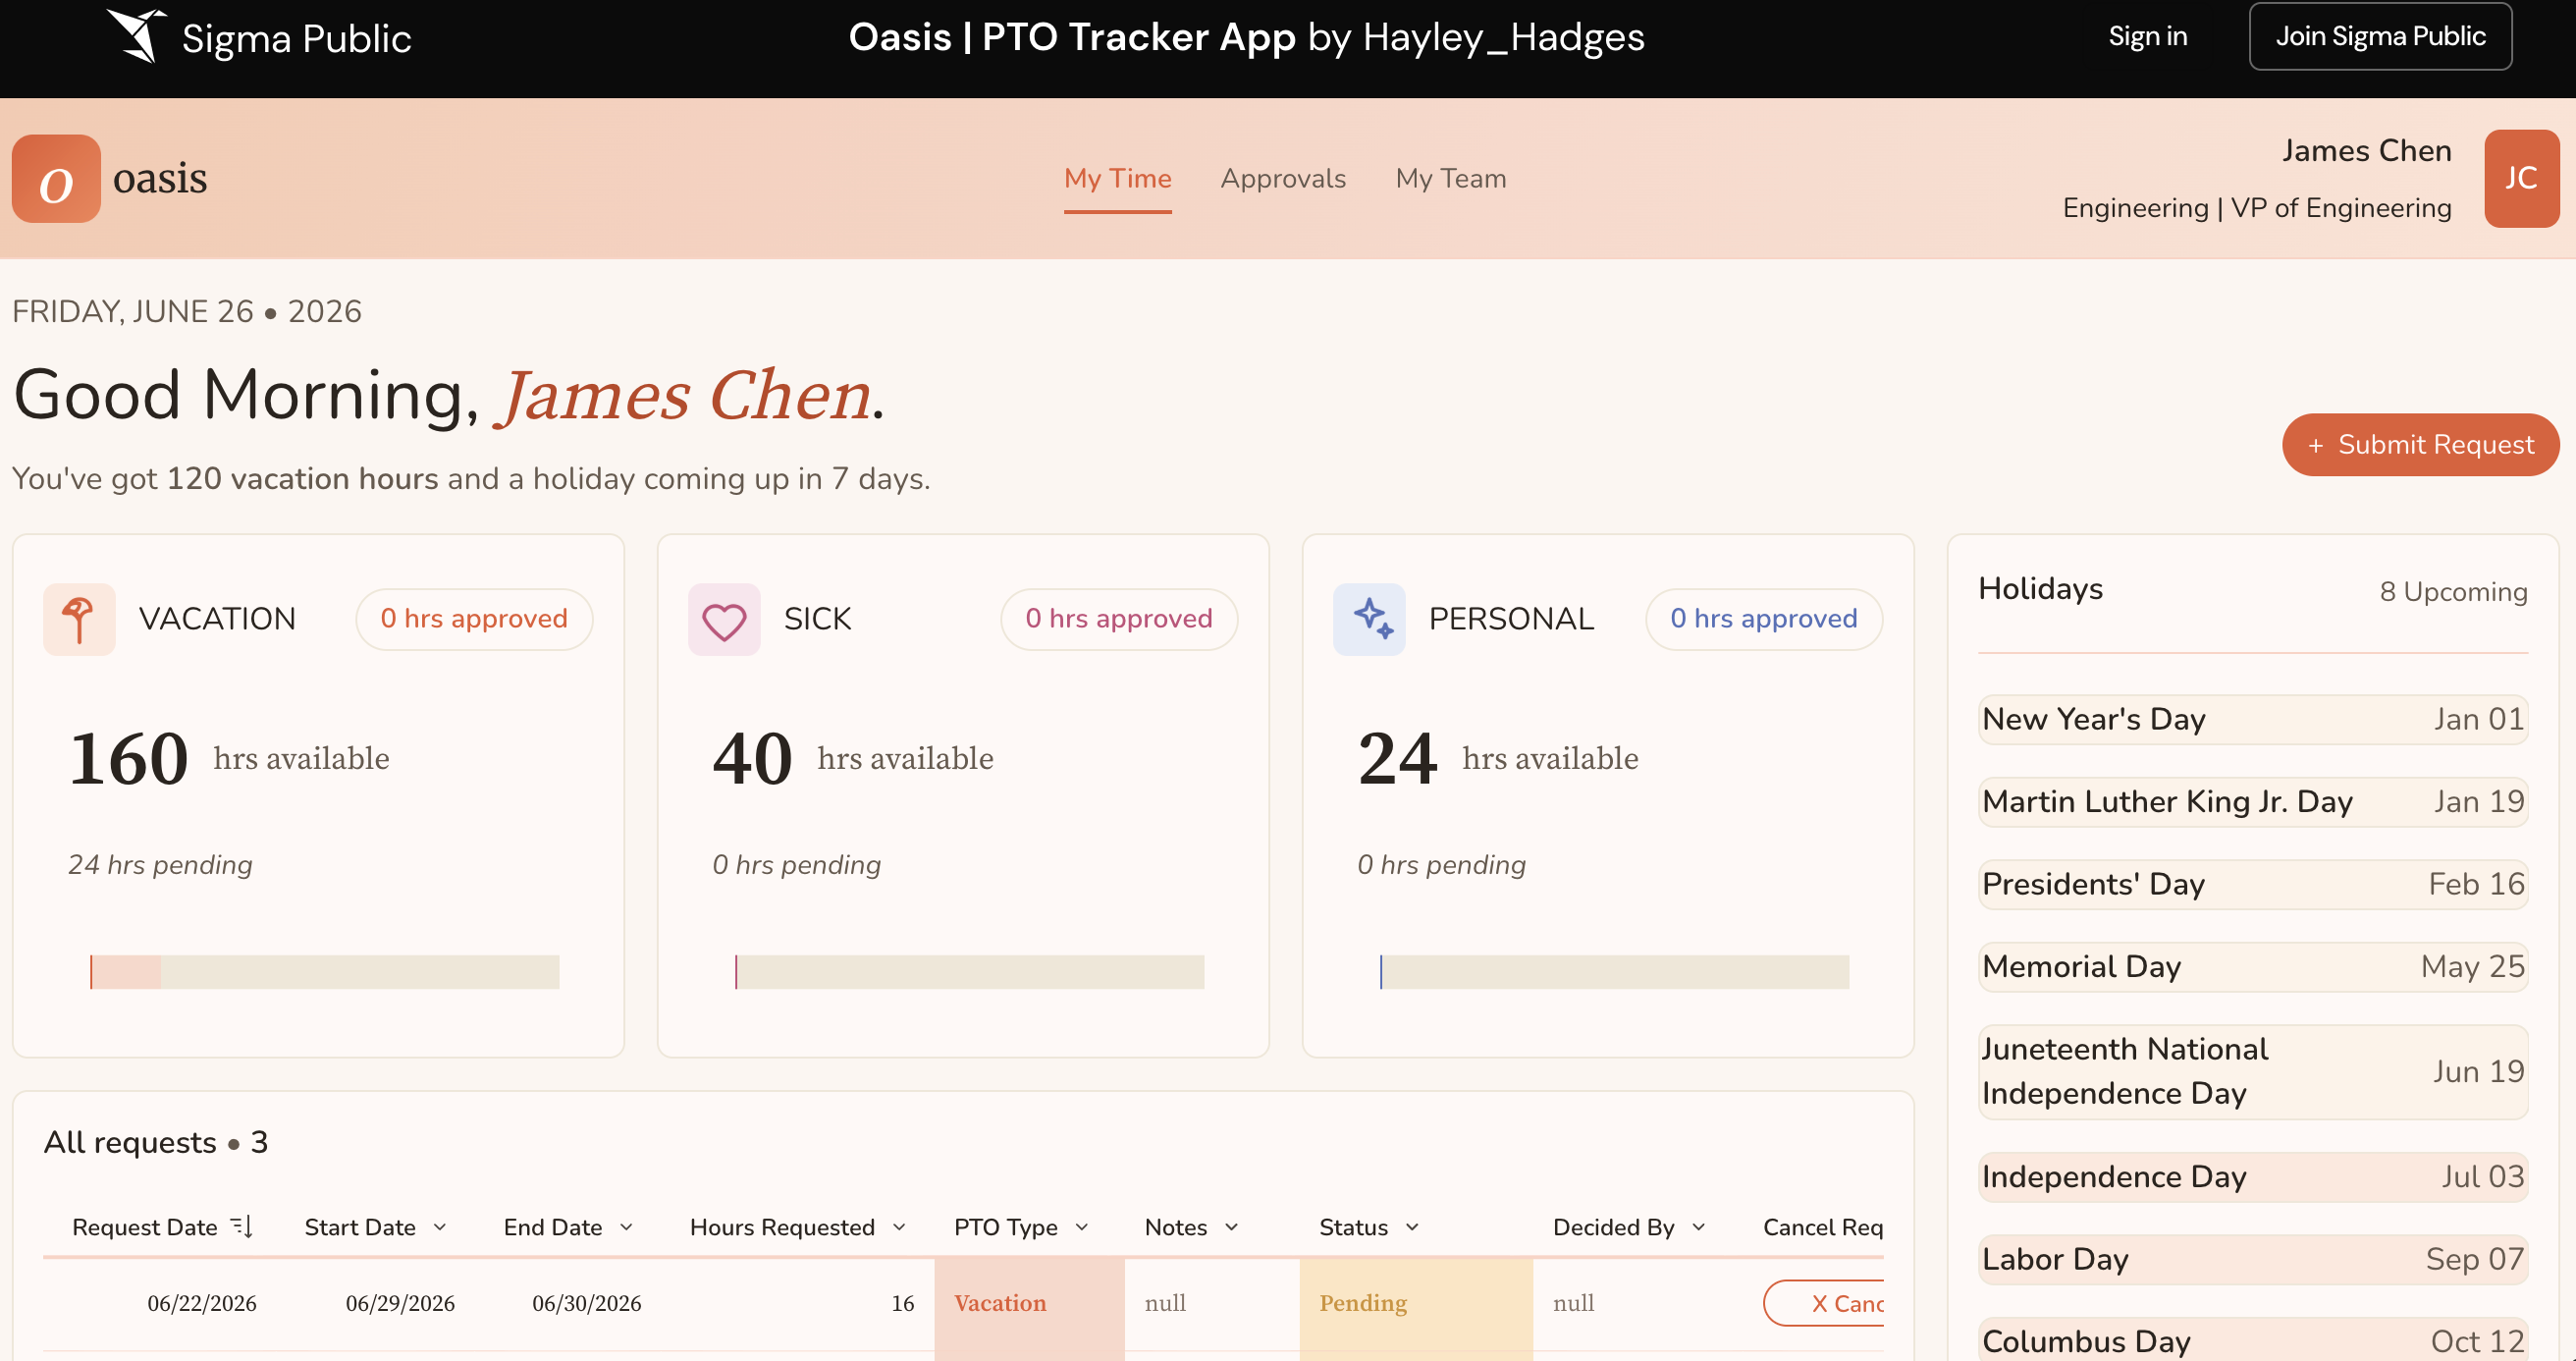The height and width of the screenshot is (1361, 2576).
Task: Open the Decided By column dropdown
Action: [x=1699, y=1227]
